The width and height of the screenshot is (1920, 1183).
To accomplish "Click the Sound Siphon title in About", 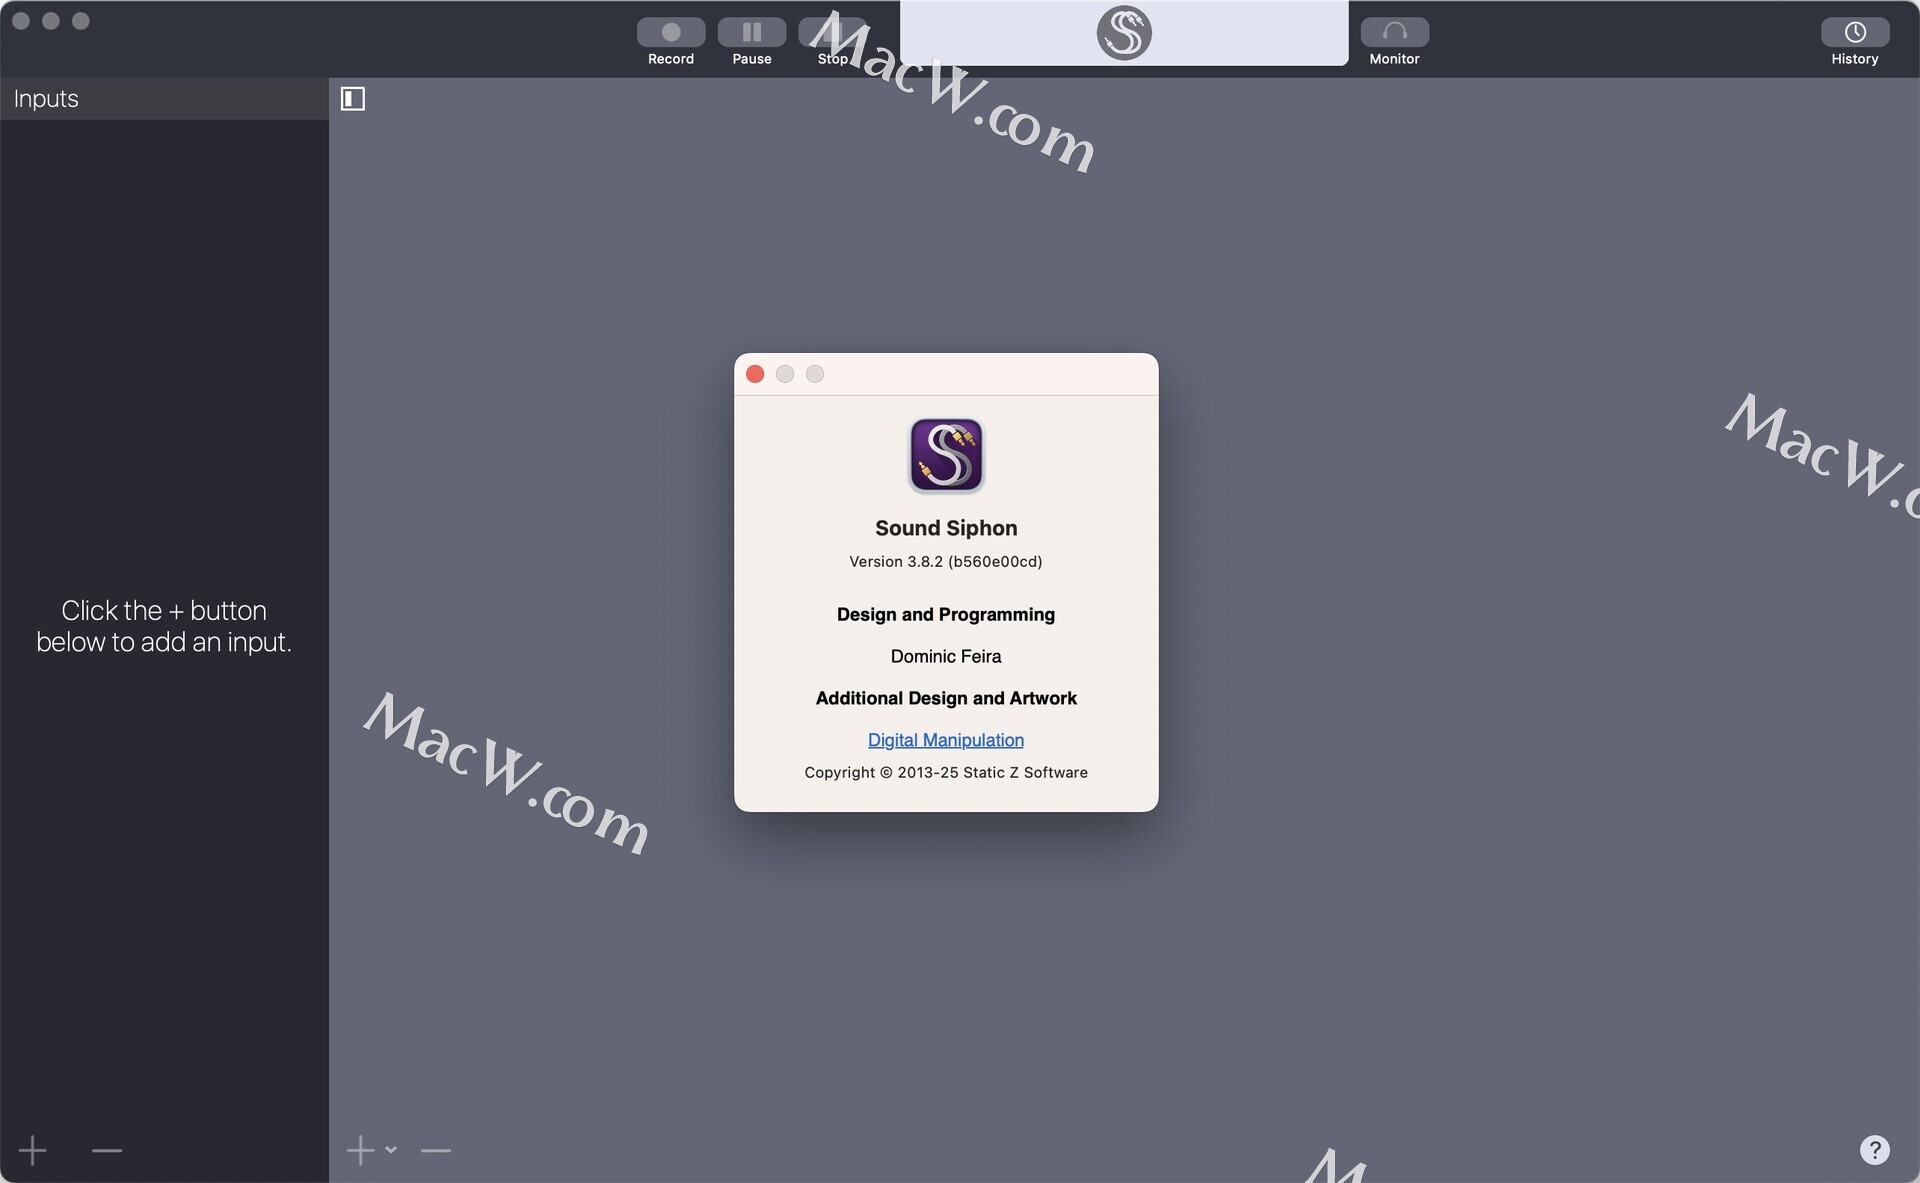I will point(945,528).
